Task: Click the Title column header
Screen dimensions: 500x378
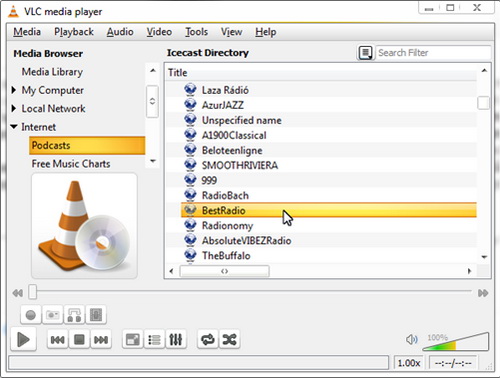Action: coord(322,73)
